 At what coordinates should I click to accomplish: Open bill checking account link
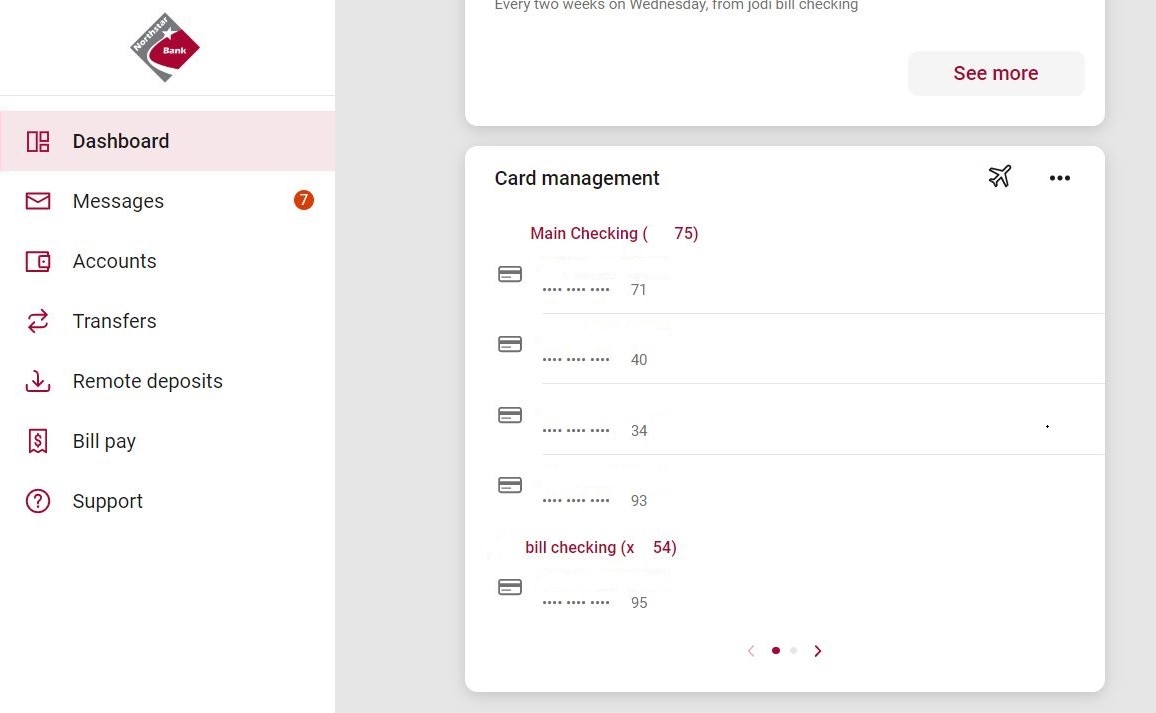[x=600, y=547]
